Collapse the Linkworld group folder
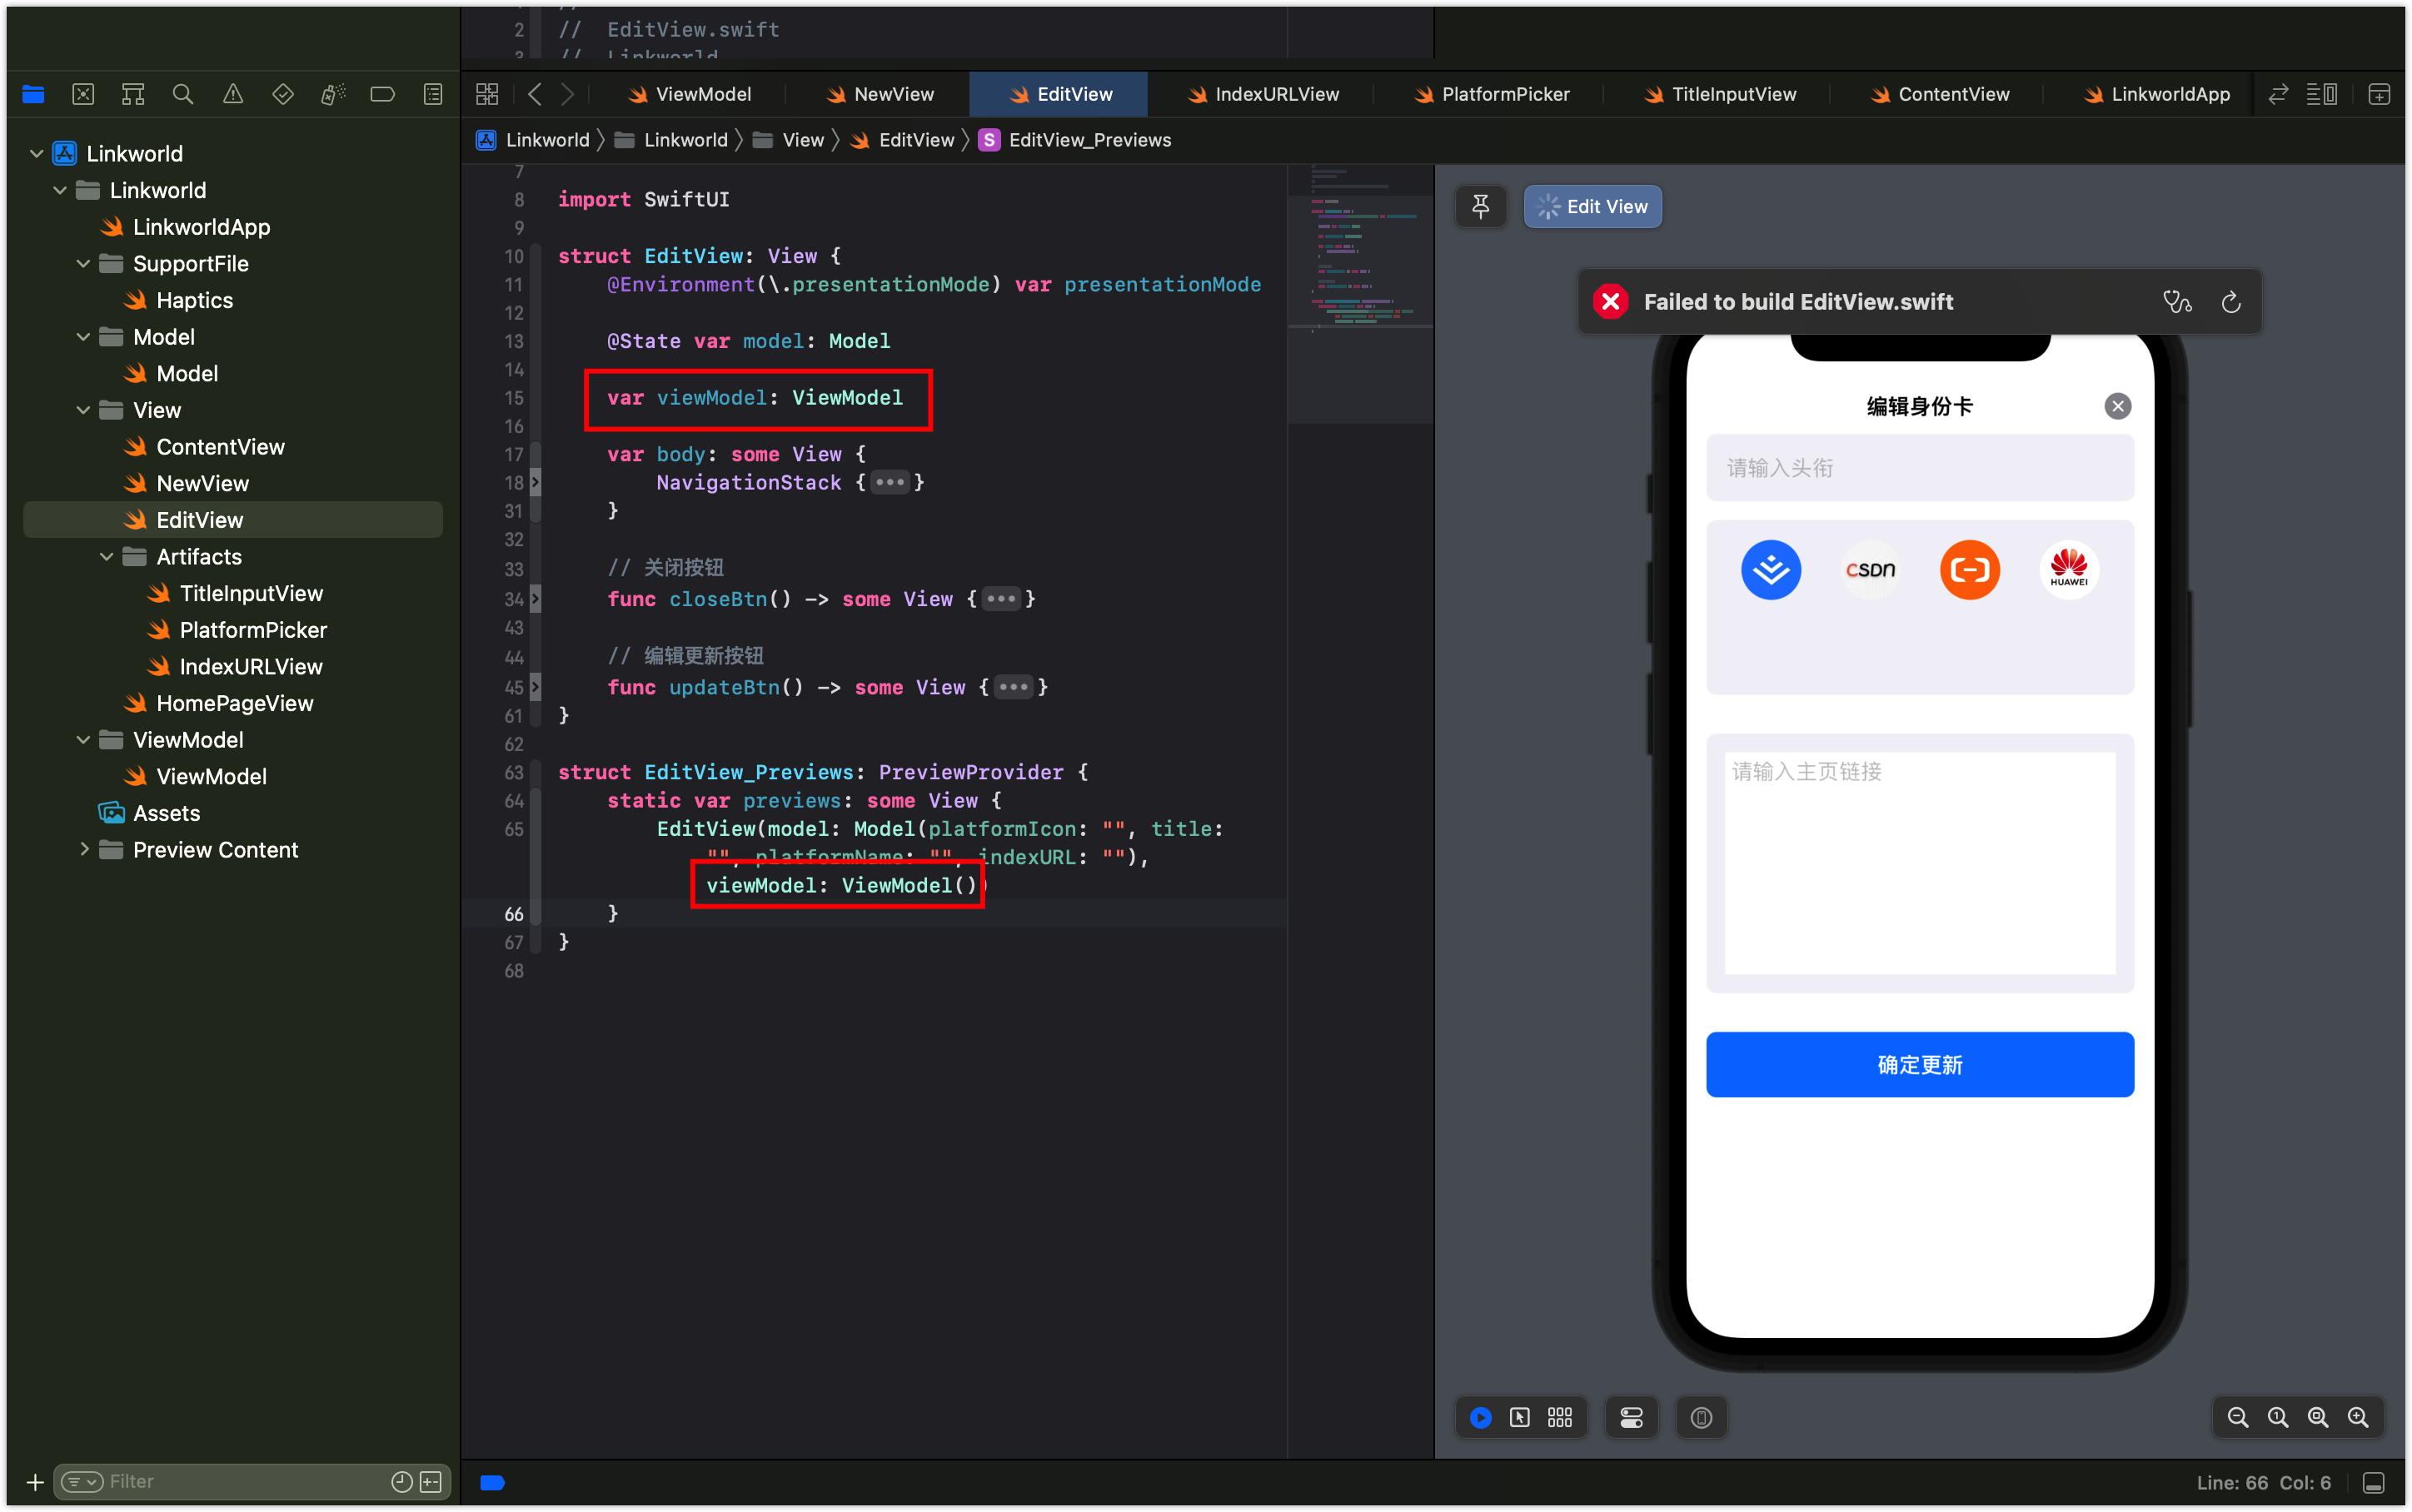 pos(60,190)
